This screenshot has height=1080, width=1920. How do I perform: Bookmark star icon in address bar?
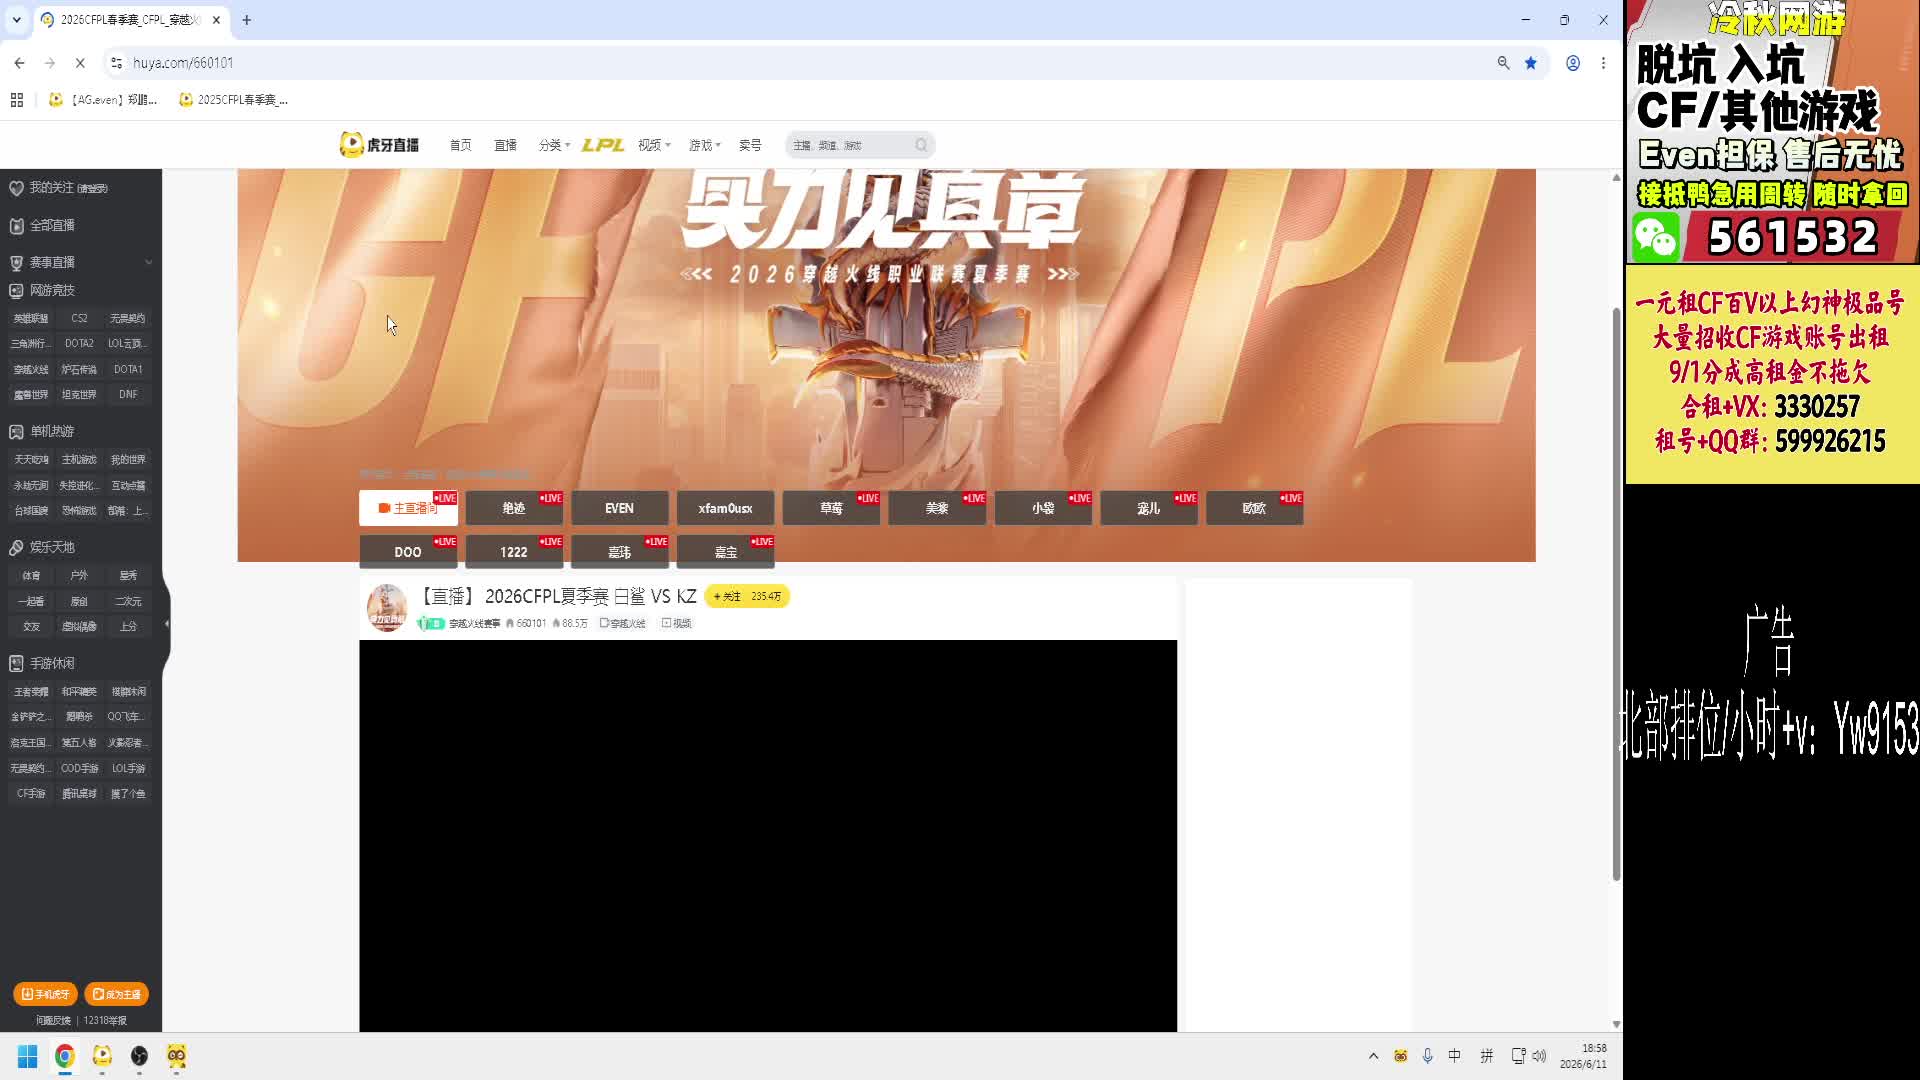[x=1531, y=63]
